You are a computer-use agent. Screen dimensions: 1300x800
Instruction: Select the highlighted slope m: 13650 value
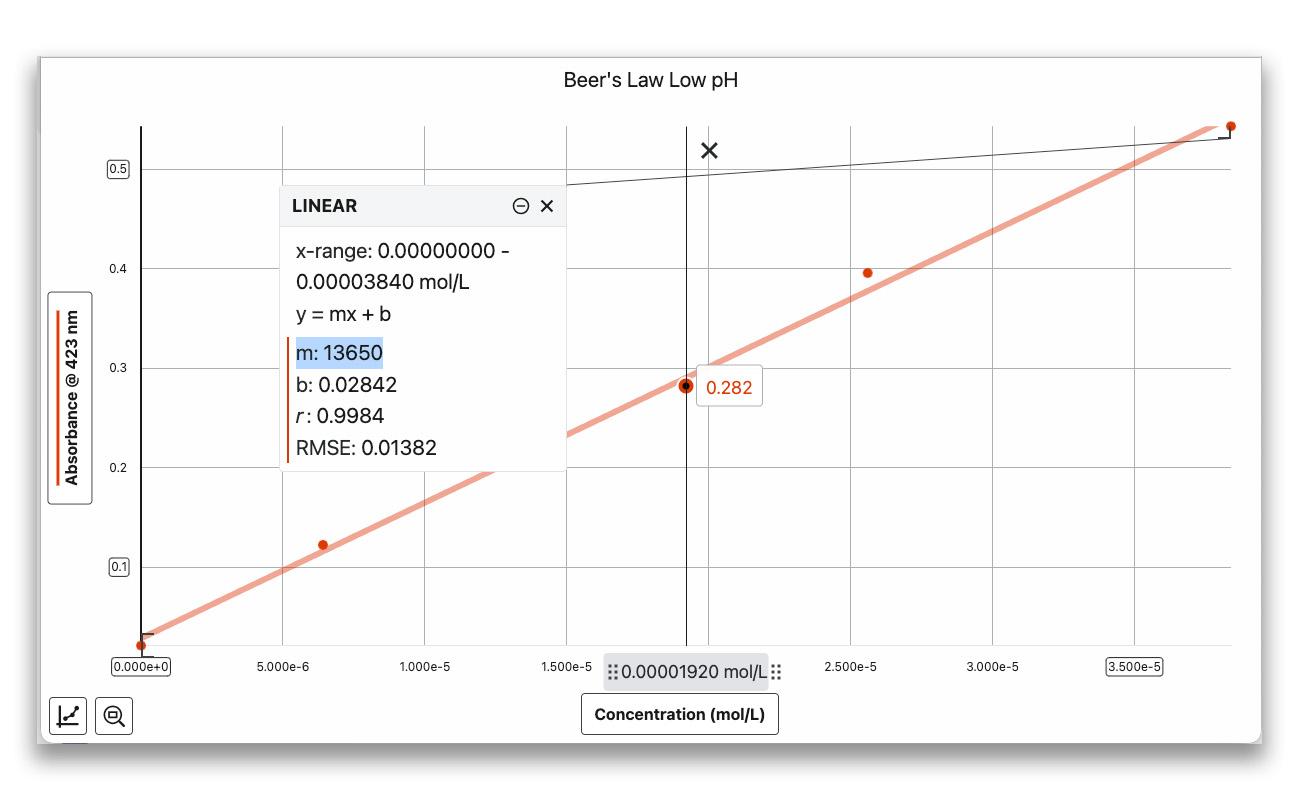[x=339, y=353]
